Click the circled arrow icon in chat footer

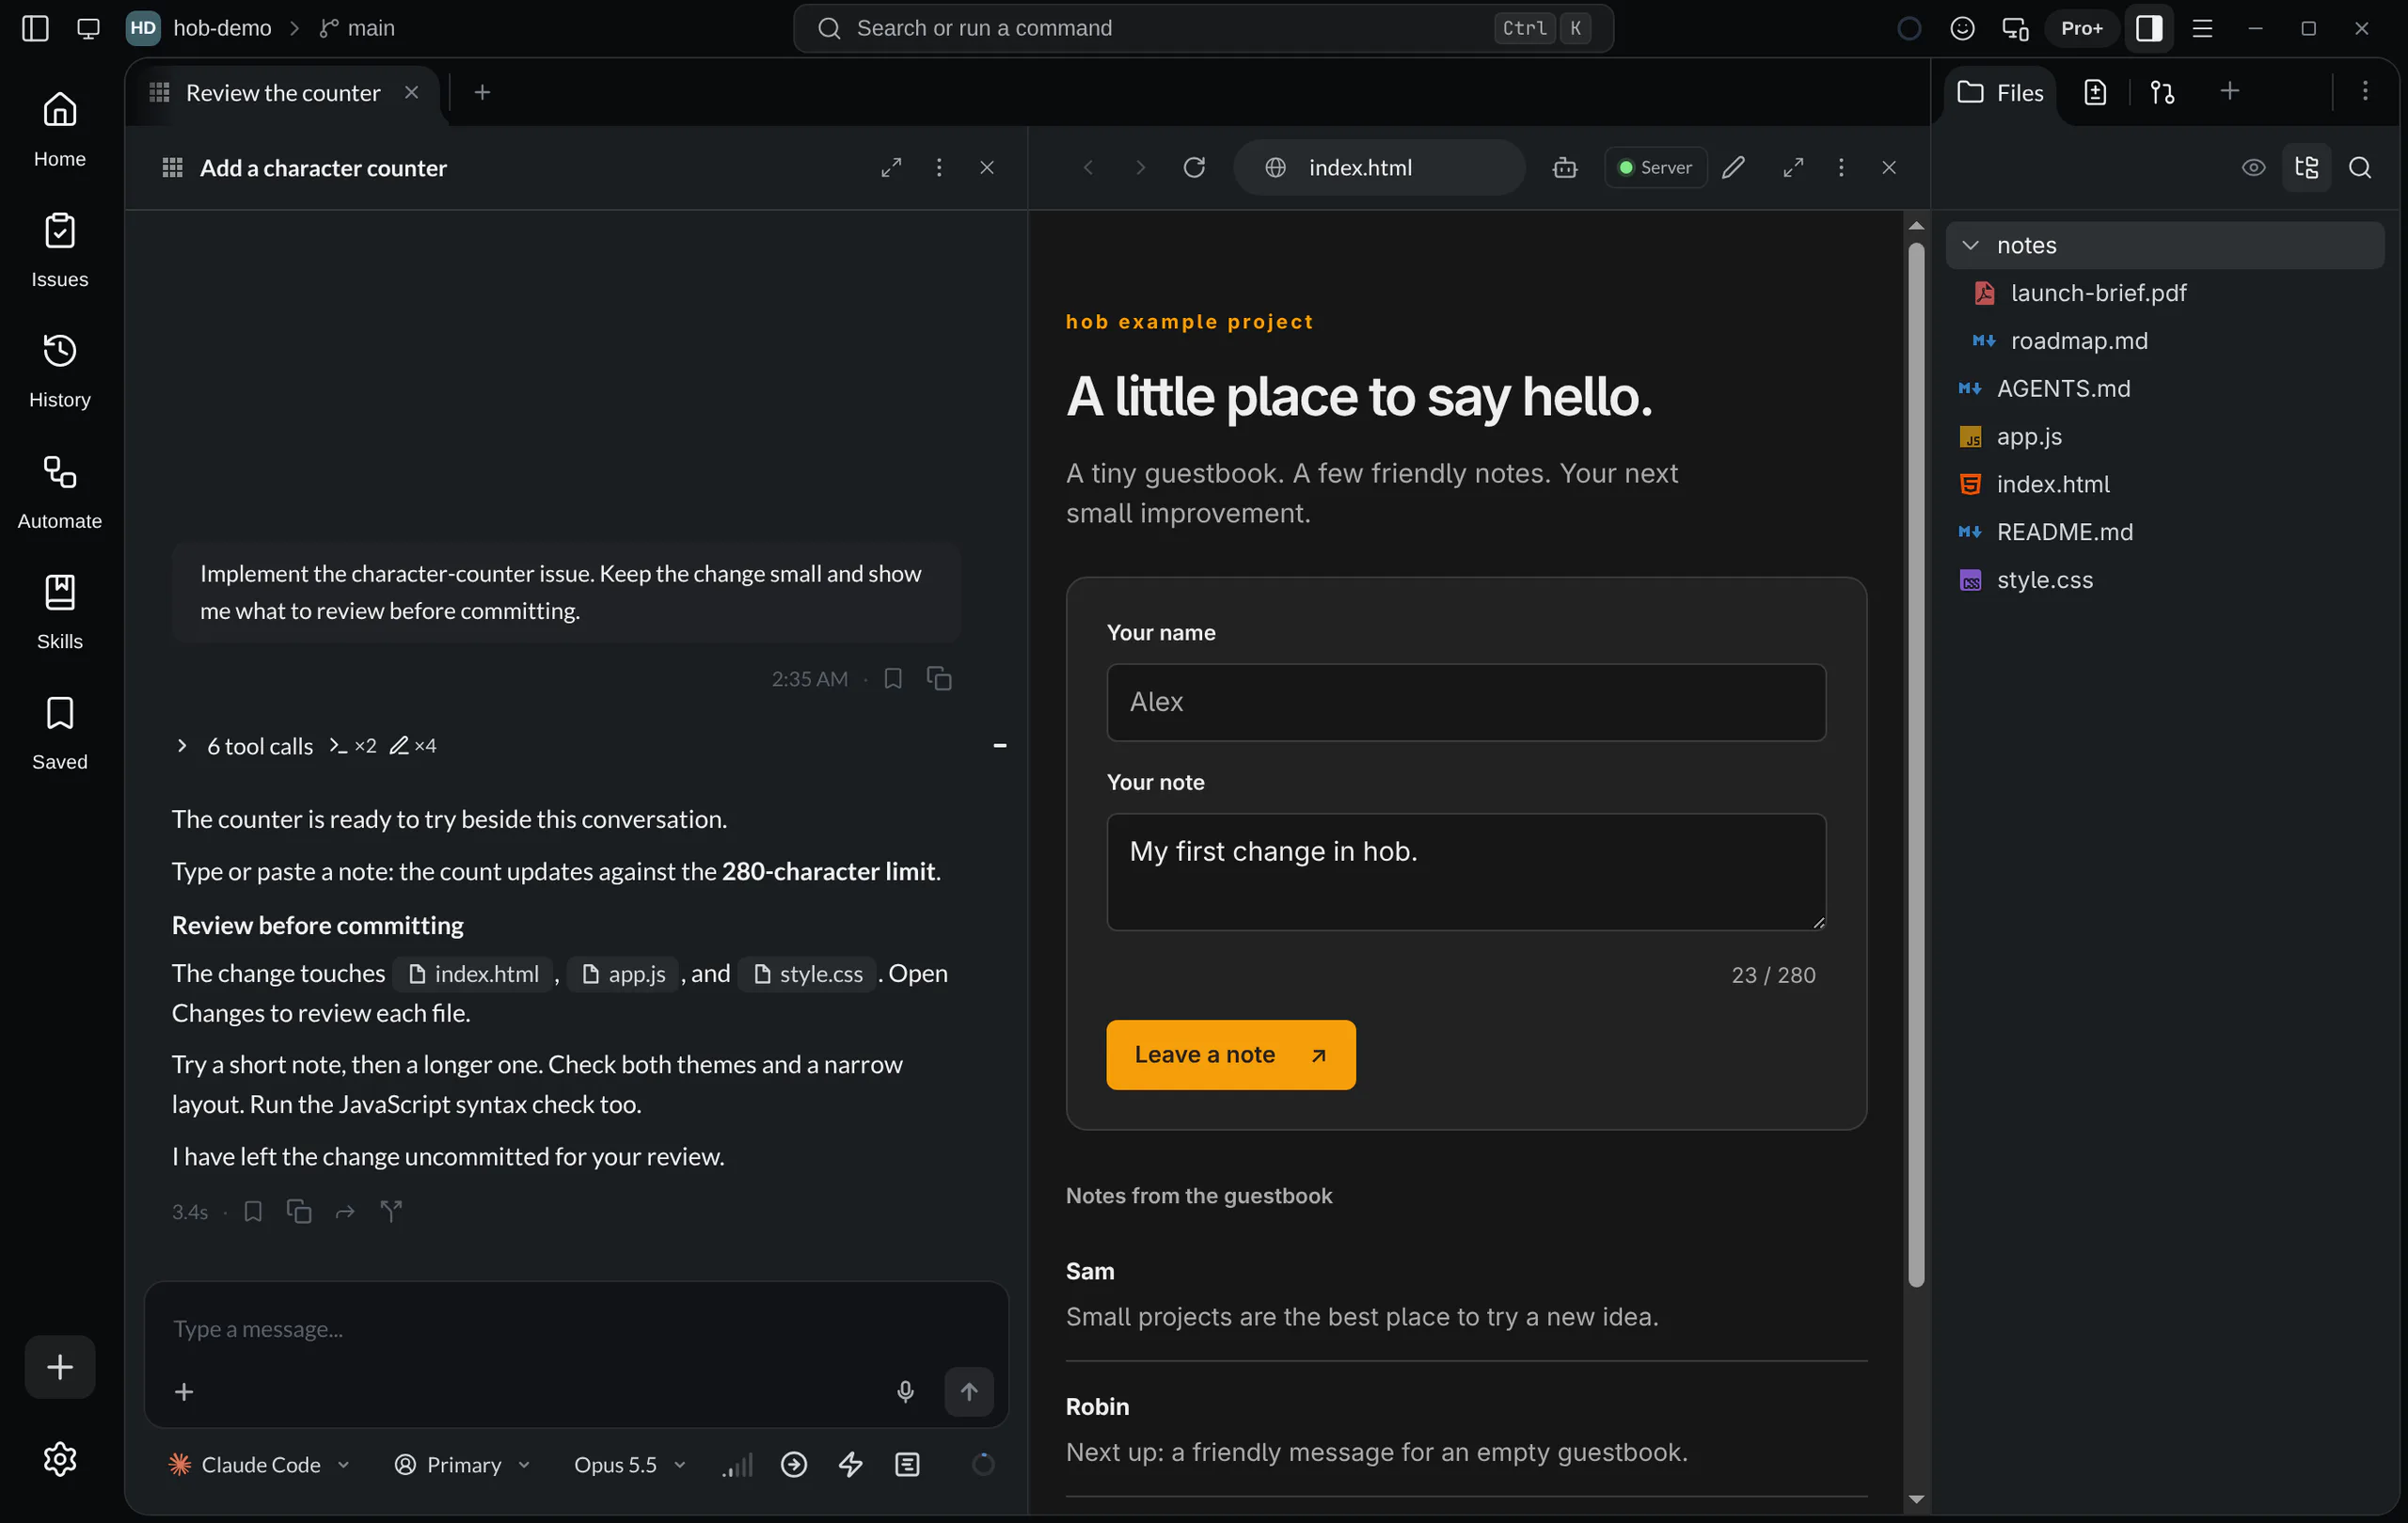pyautogui.click(x=794, y=1464)
